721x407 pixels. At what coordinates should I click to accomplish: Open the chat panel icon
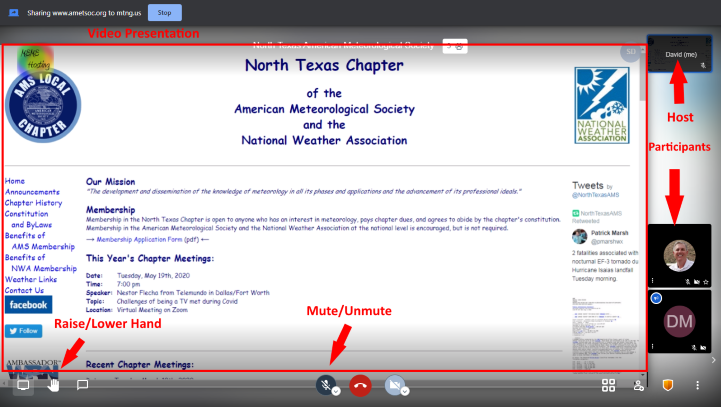click(x=83, y=385)
